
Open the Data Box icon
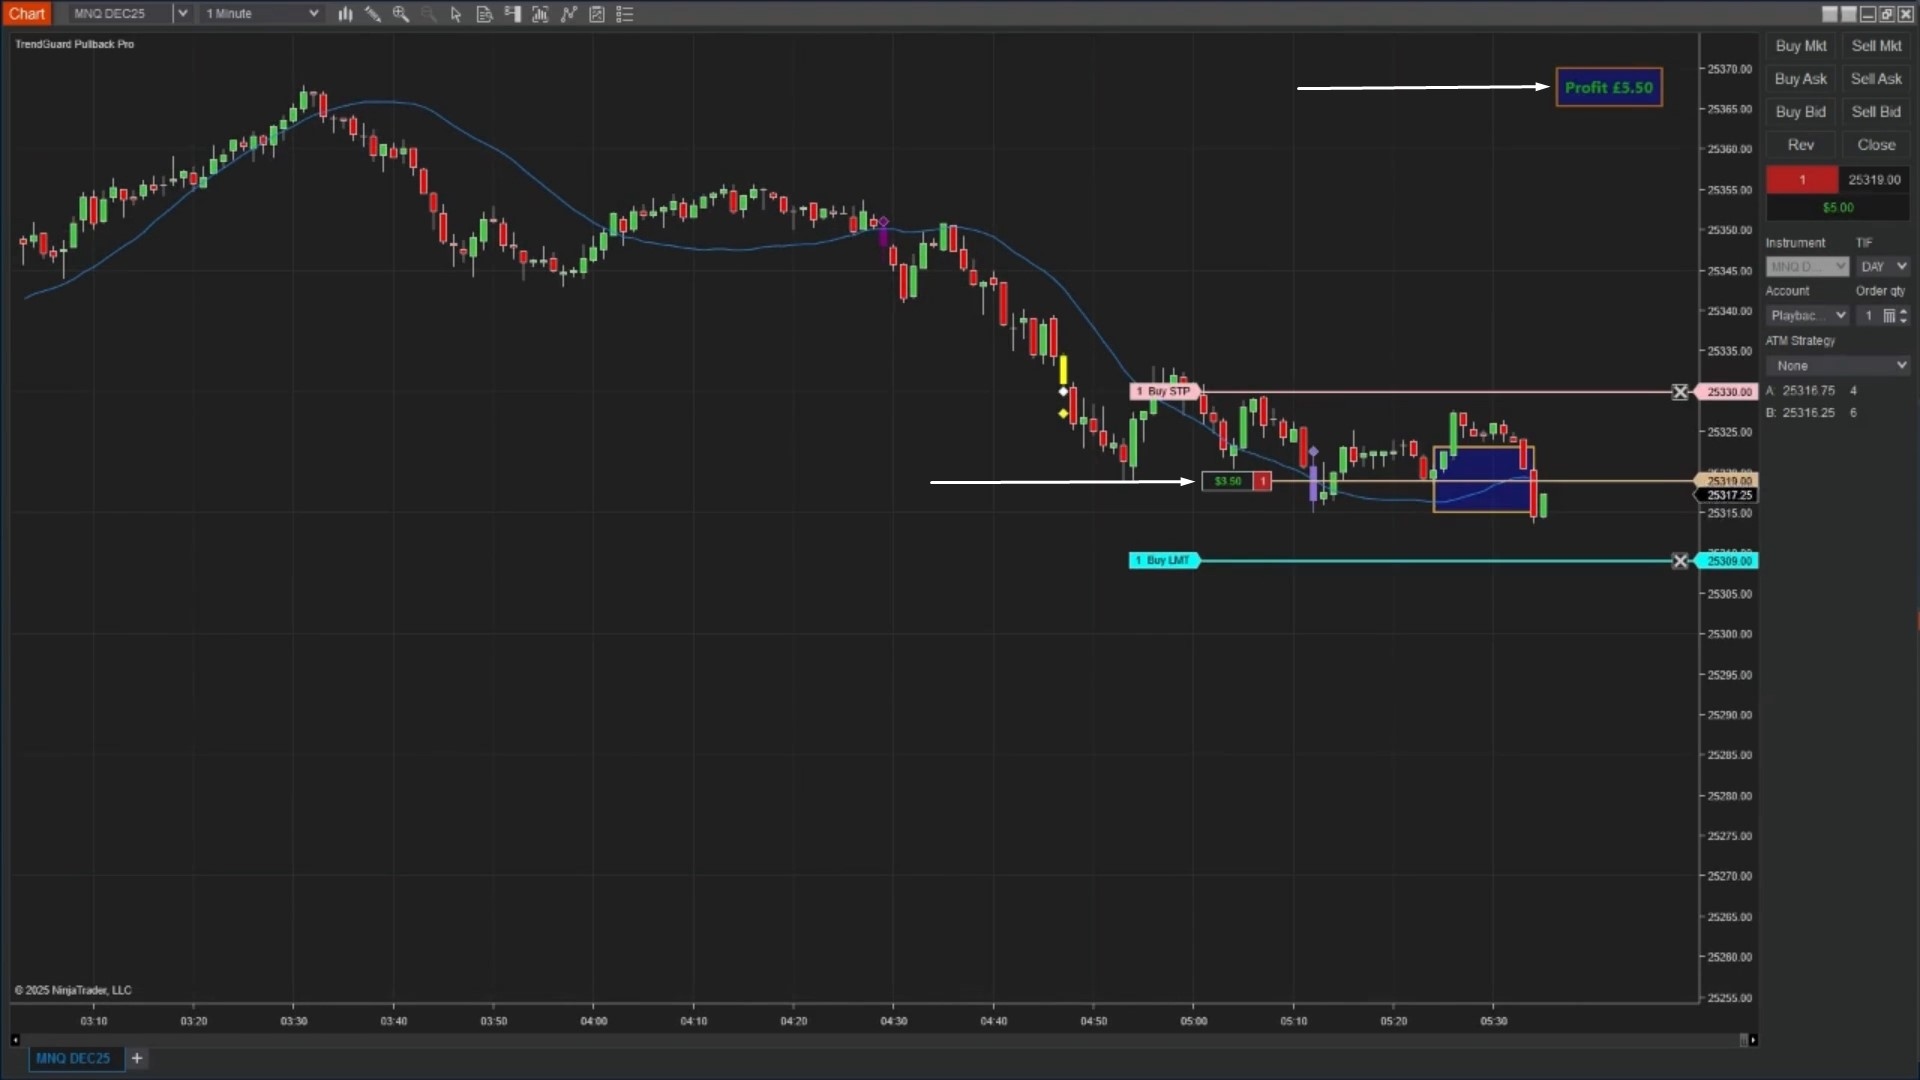(485, 14)
